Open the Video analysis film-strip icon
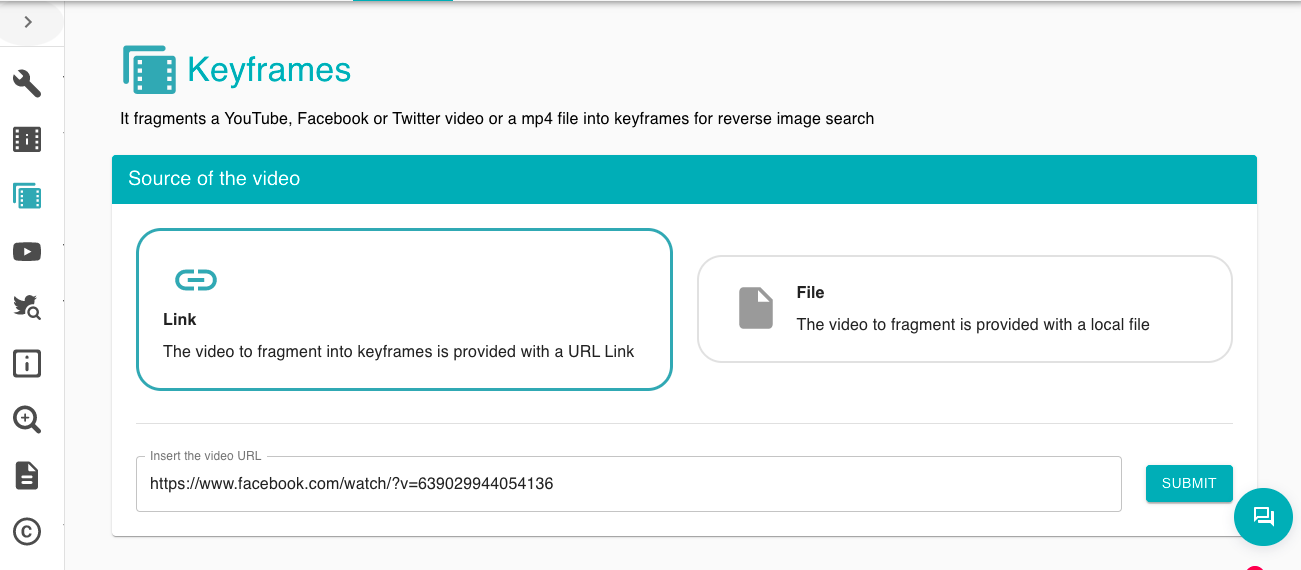This screenshot has height=570, width=1301. coord(27,139)
